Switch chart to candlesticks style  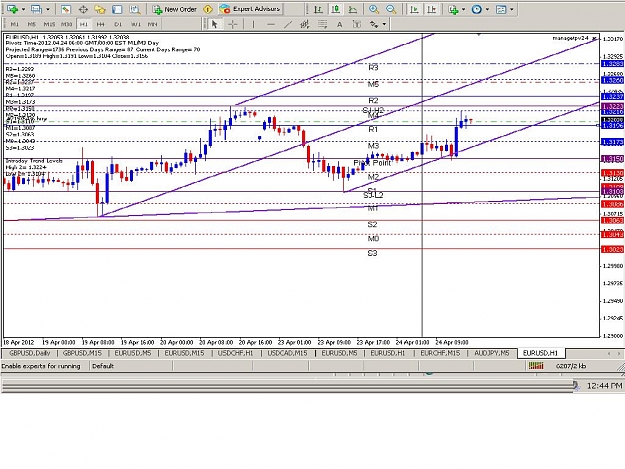[x=336, y=9]
